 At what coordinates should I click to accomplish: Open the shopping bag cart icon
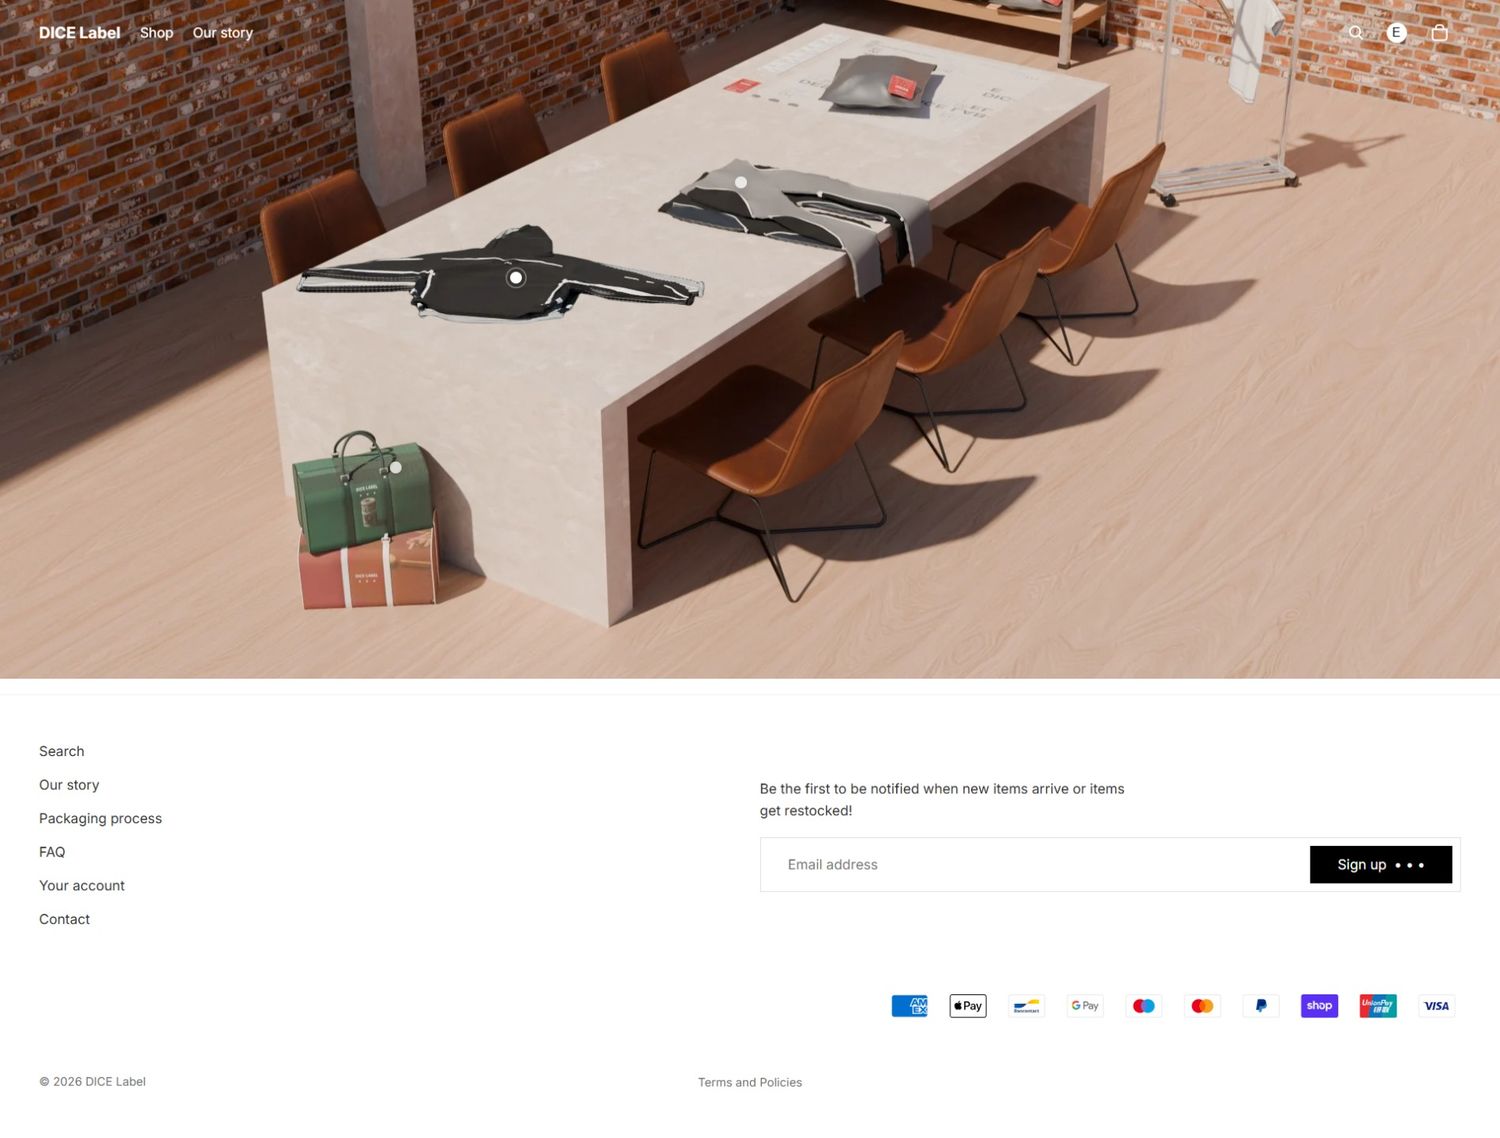click(1440, 33)
